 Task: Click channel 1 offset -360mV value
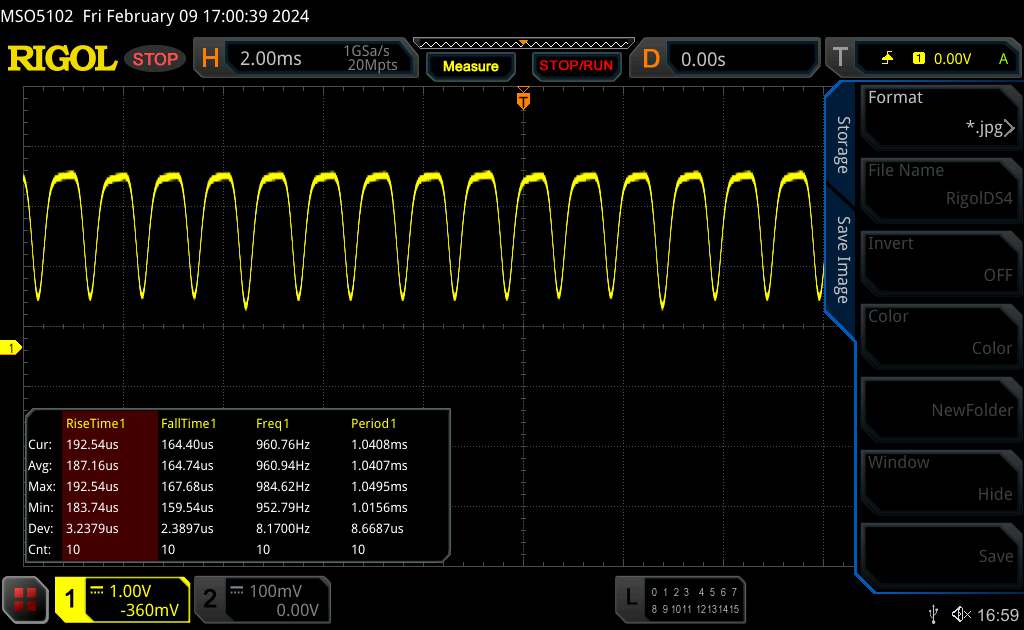[149, 610]
